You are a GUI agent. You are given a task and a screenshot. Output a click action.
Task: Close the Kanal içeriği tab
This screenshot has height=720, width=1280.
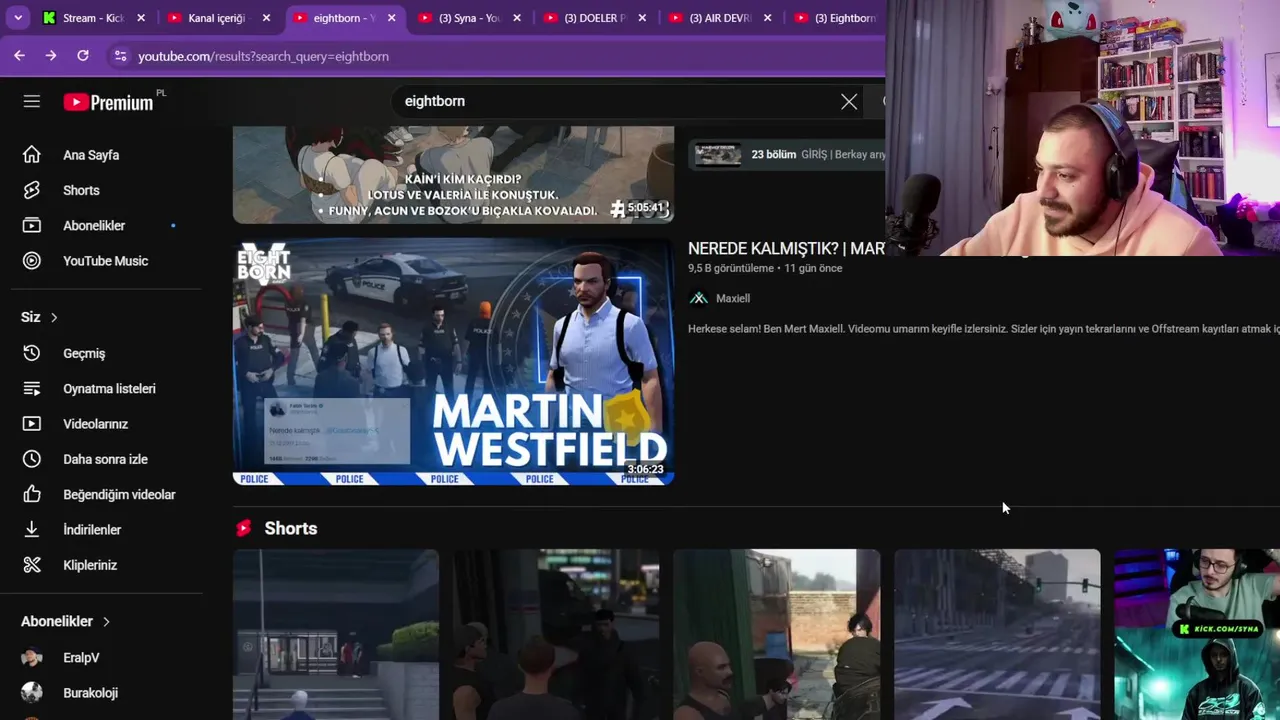[266, 18]
